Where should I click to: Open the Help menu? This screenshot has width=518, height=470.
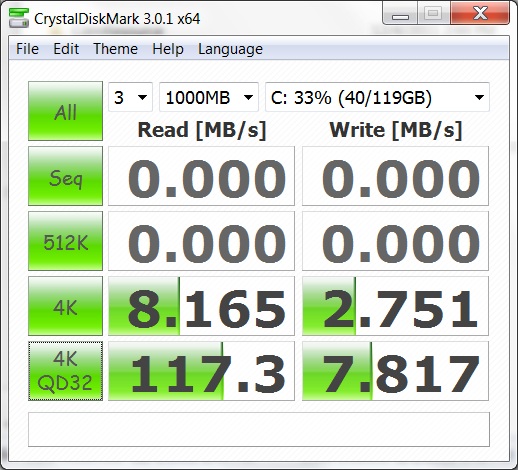click(x=168, y=49)
